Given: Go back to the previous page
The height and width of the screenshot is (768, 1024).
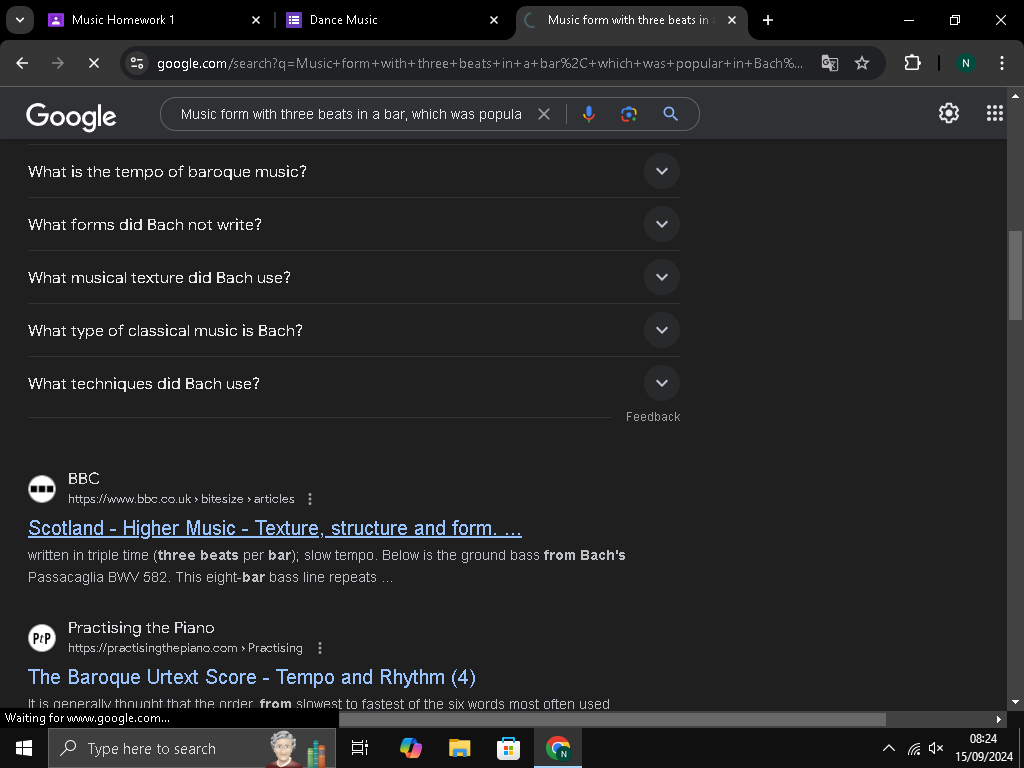Looking at the screenshot, I should pyautogui.click(x=22, y=63).
